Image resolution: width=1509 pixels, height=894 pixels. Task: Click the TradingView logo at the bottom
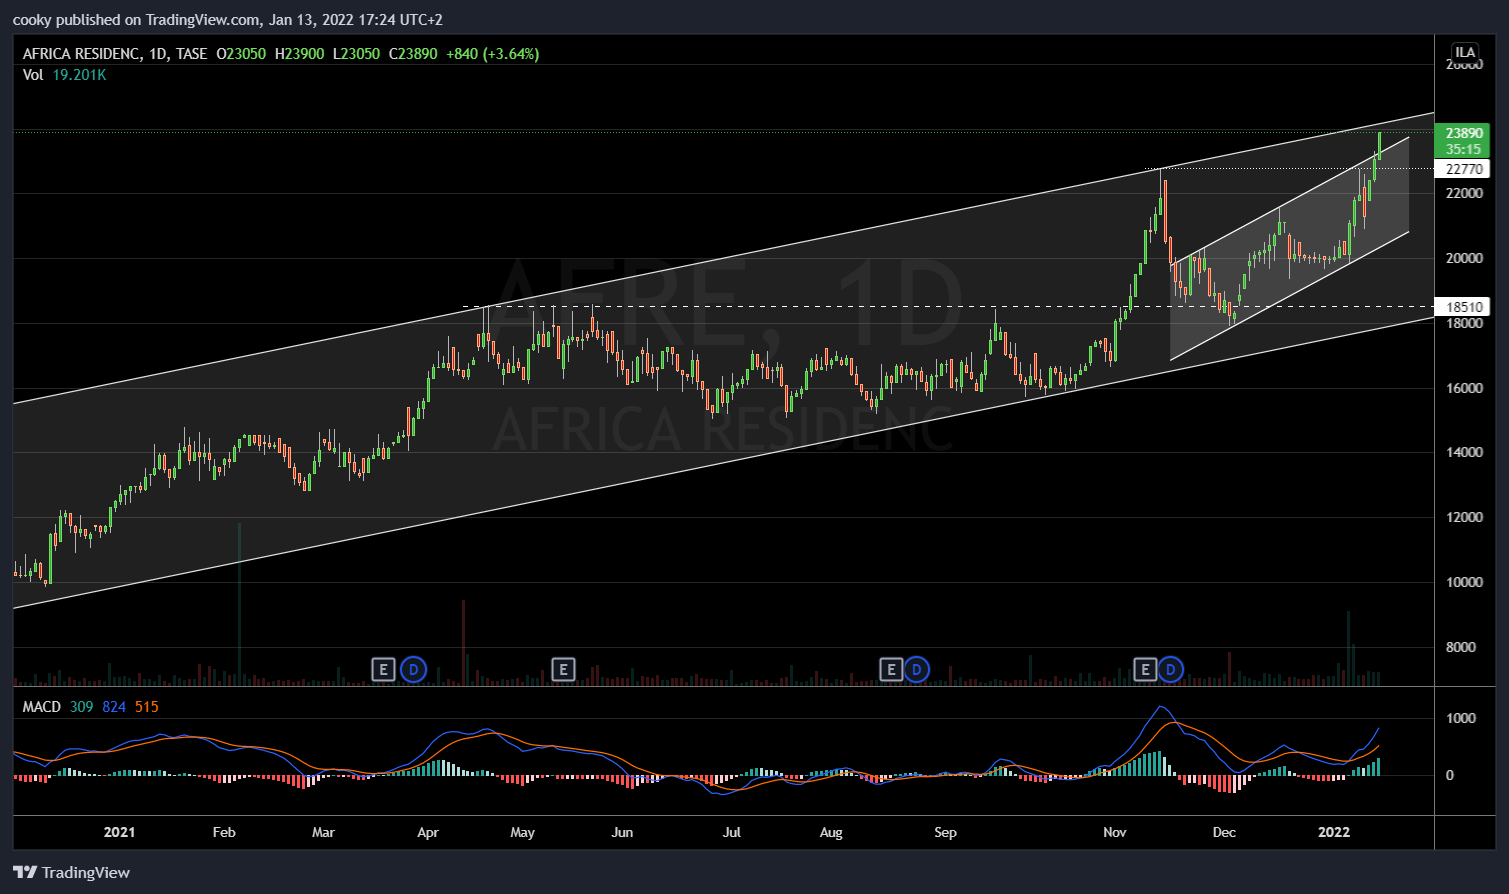point(72,872)
